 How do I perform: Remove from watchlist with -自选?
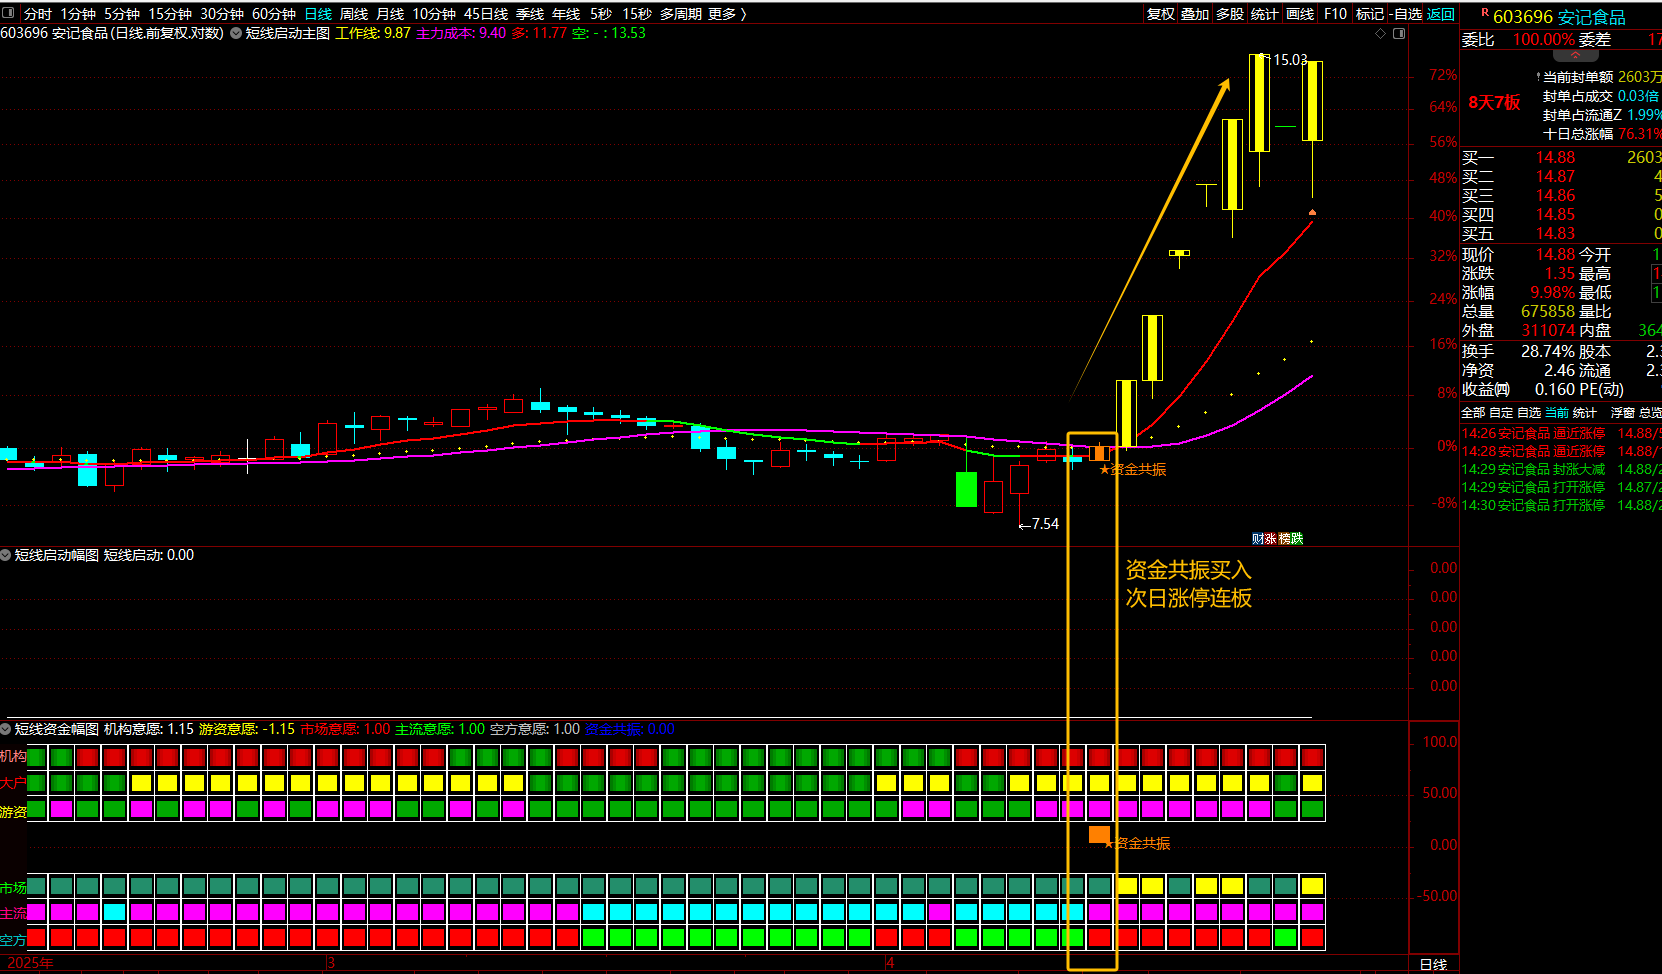[x=1405, y=14]
